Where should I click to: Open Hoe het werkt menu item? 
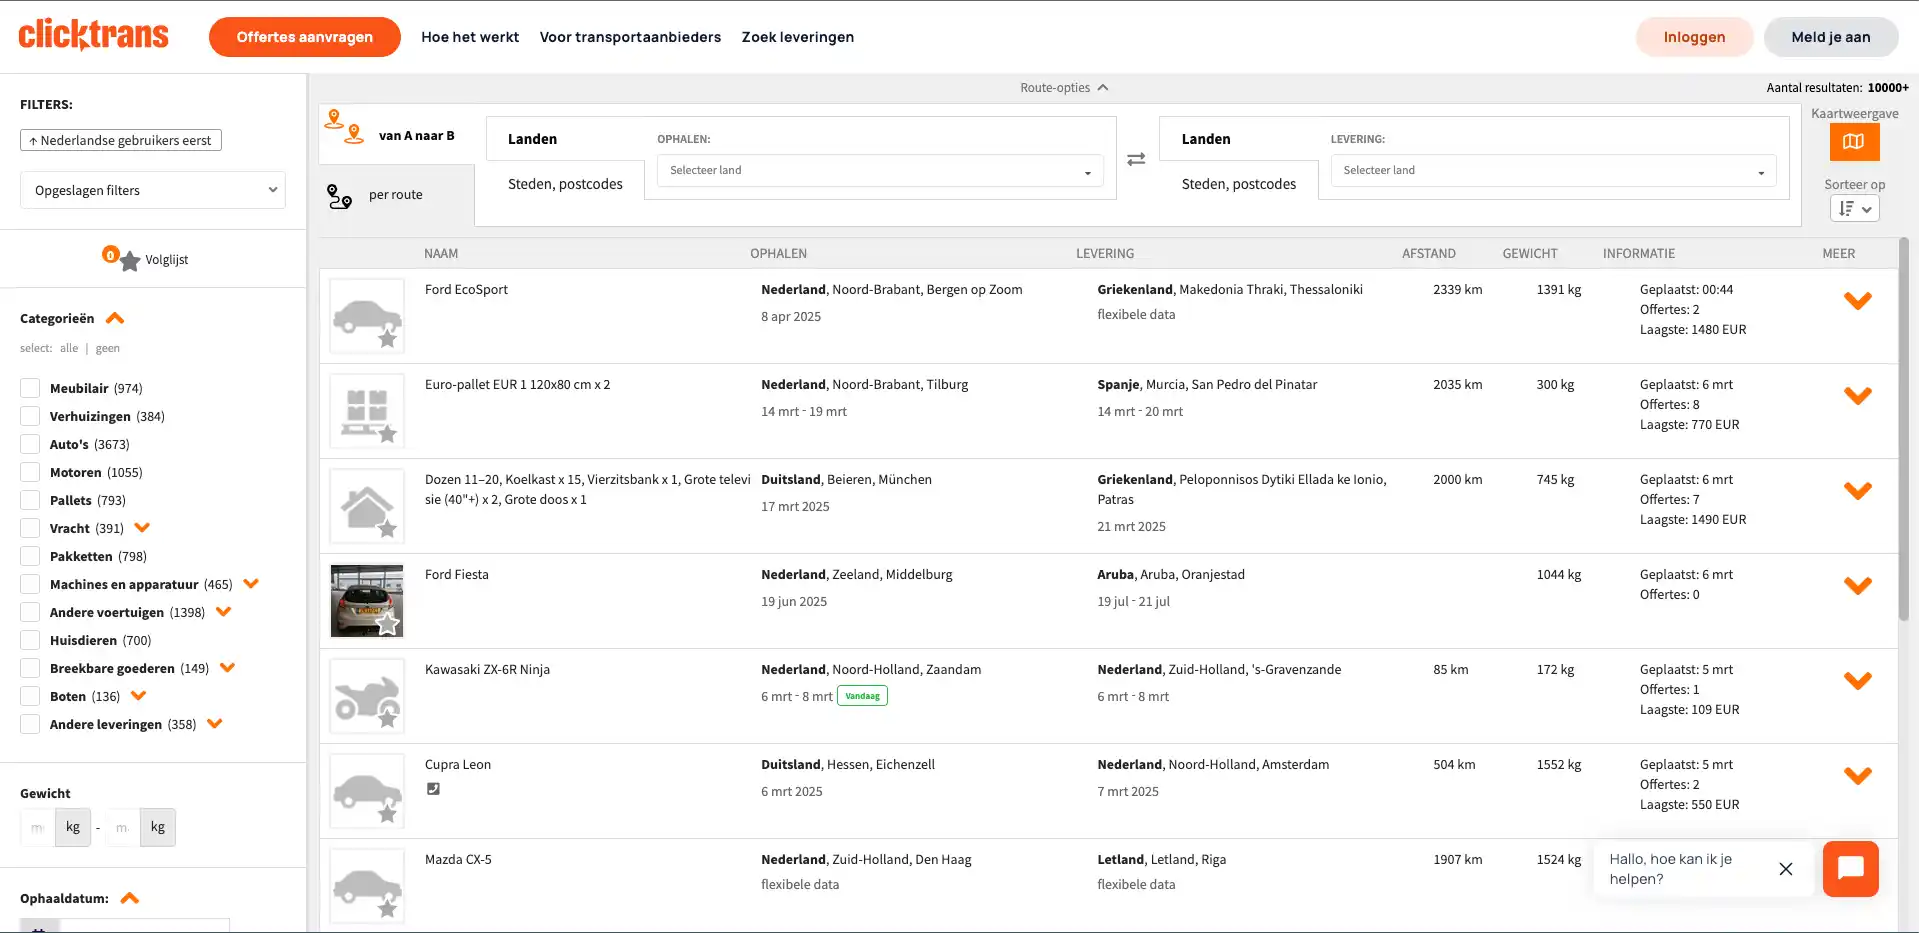coord(470,37)
